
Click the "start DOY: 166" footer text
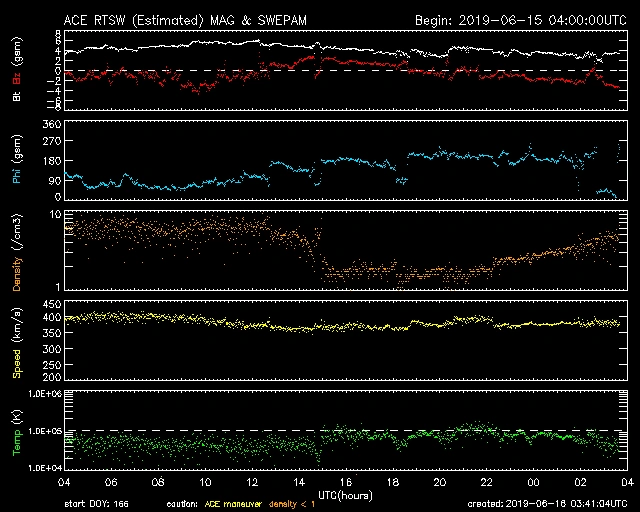[96, 504]
